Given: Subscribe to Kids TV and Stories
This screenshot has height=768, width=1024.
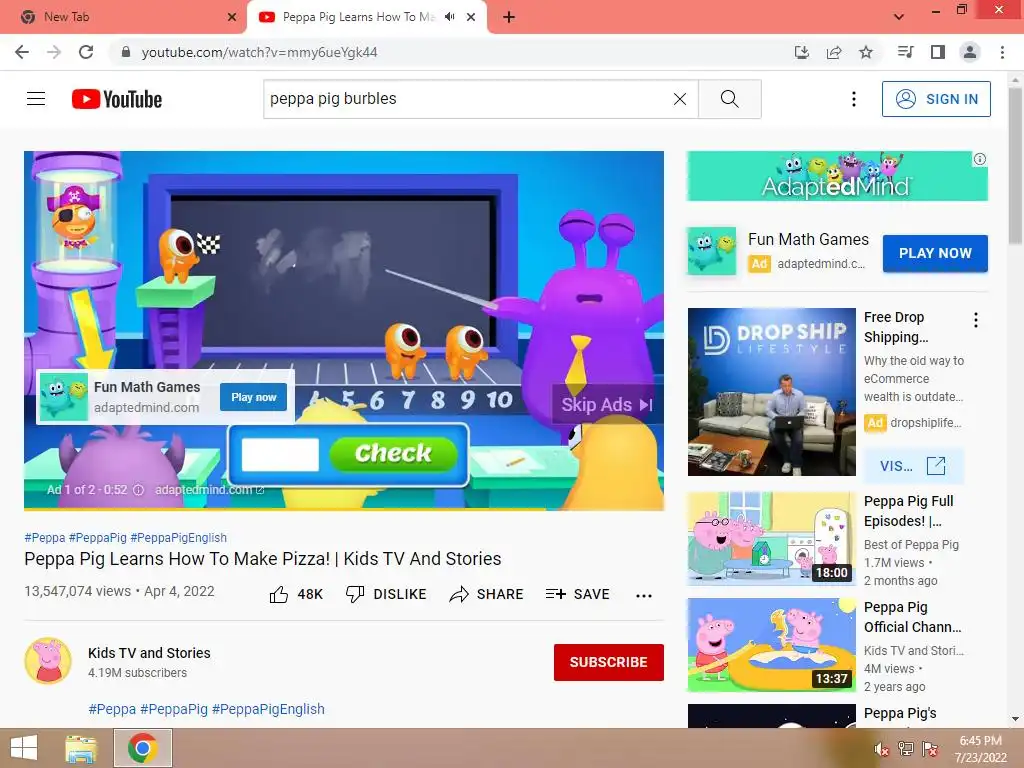Looking at the screenshot, I should (x=609, y=662).
